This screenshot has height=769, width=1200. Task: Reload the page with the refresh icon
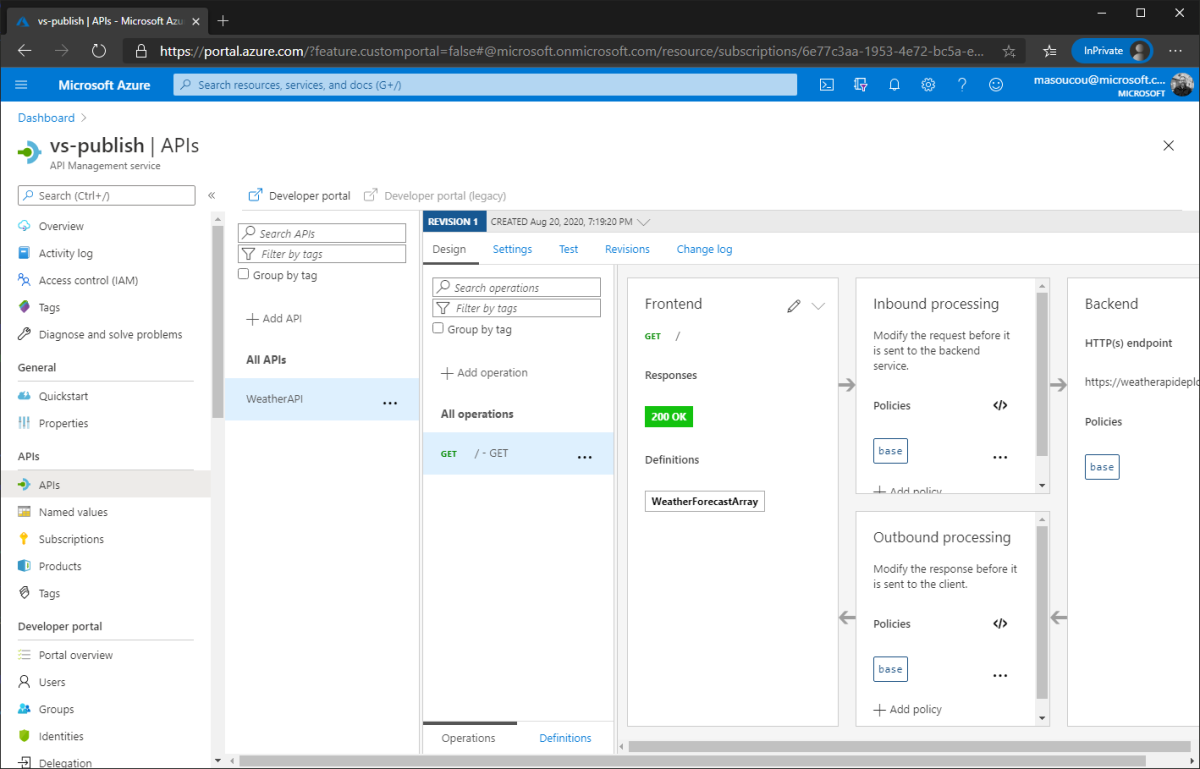click(x=99, y=50)
